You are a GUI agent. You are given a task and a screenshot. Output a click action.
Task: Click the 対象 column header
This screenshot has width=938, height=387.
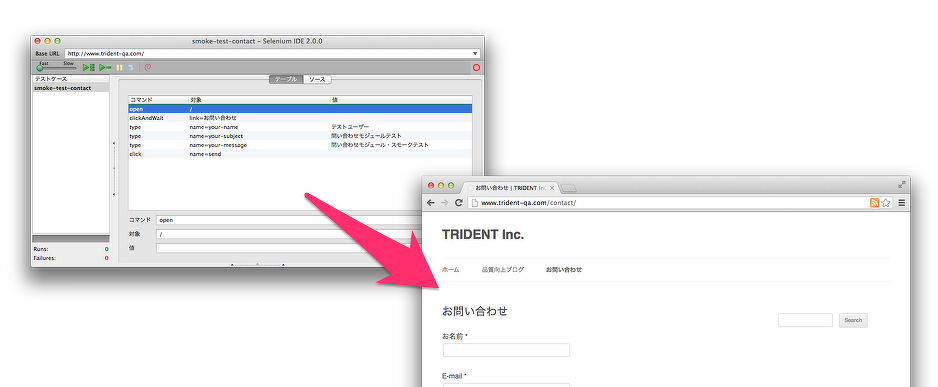pyautogui.click(x=259, y=100)
